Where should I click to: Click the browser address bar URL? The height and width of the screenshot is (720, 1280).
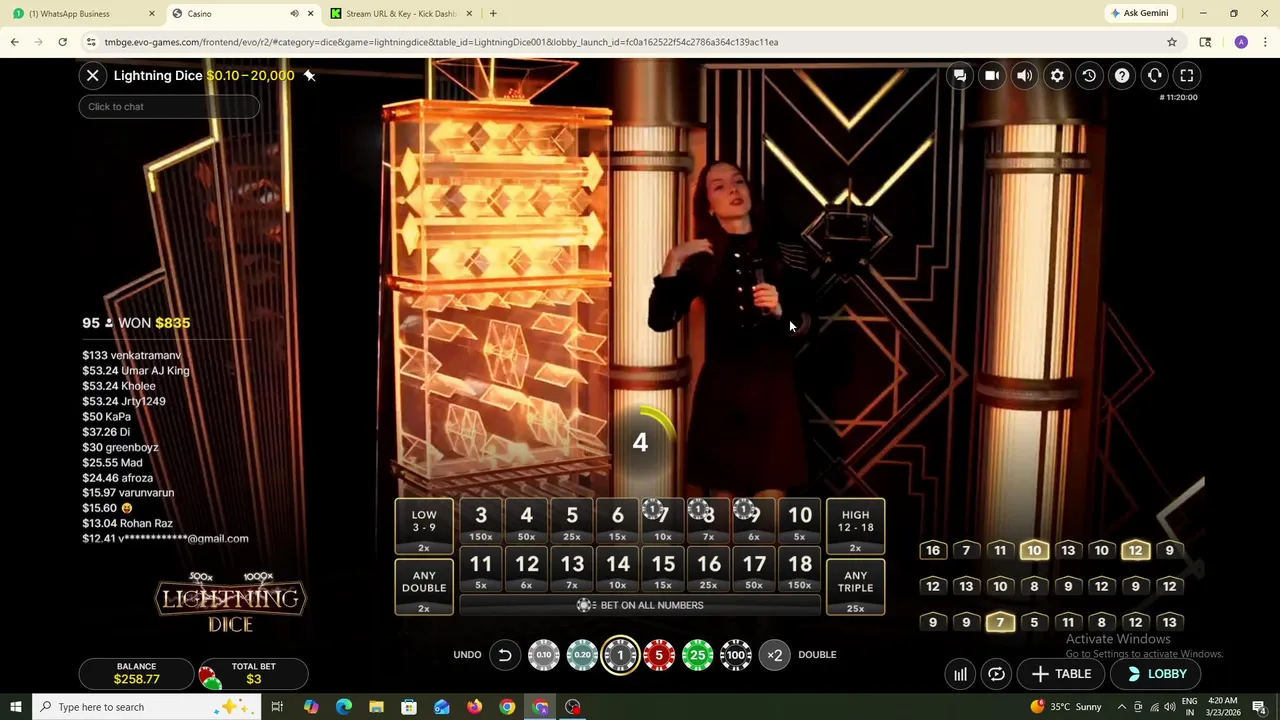[441, 42]
